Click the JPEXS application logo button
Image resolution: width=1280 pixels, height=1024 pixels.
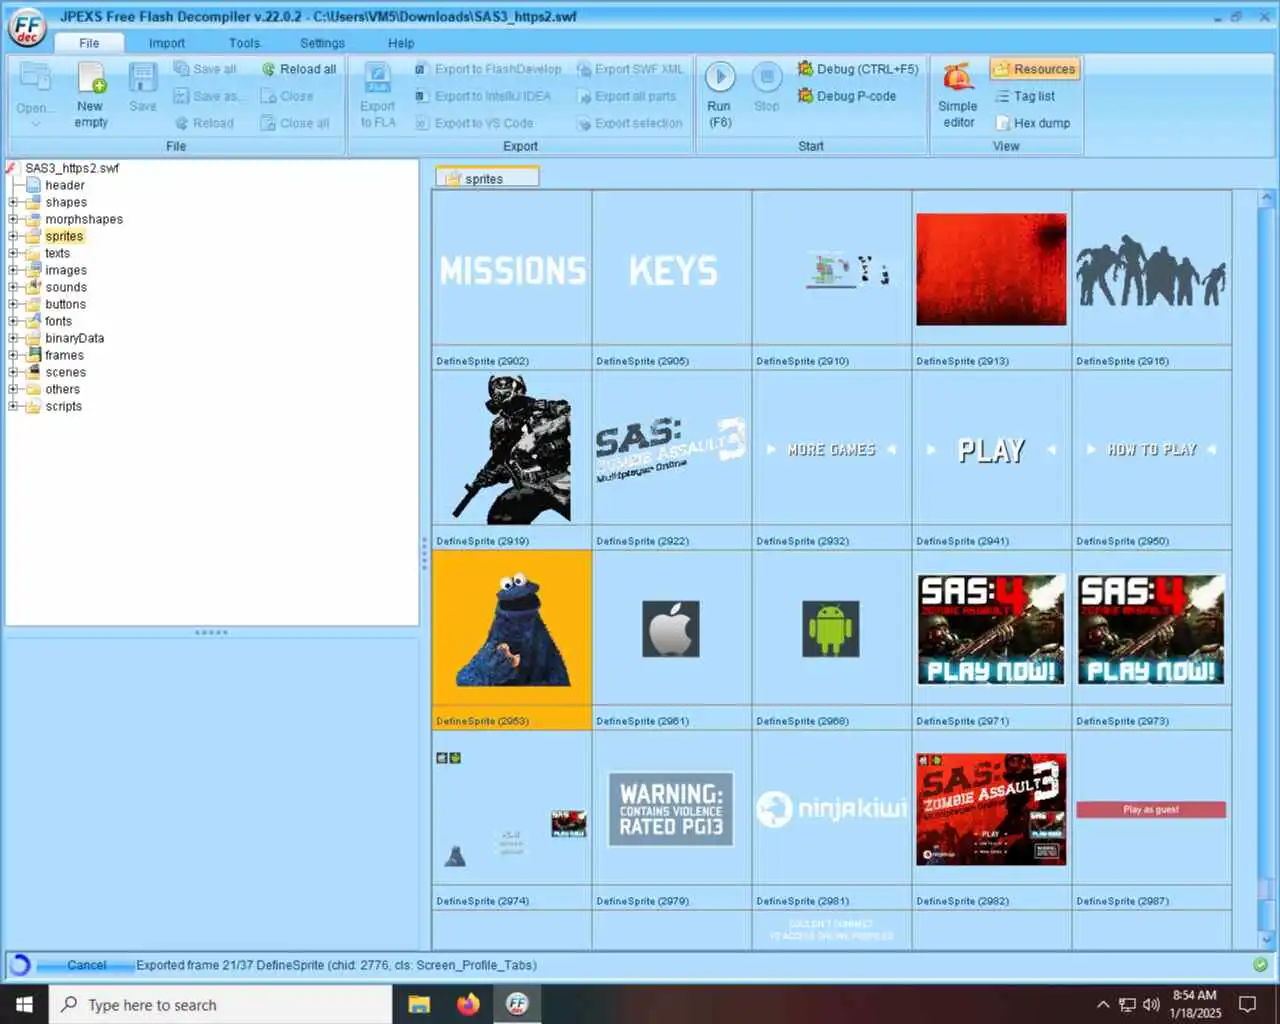[27, 27]
